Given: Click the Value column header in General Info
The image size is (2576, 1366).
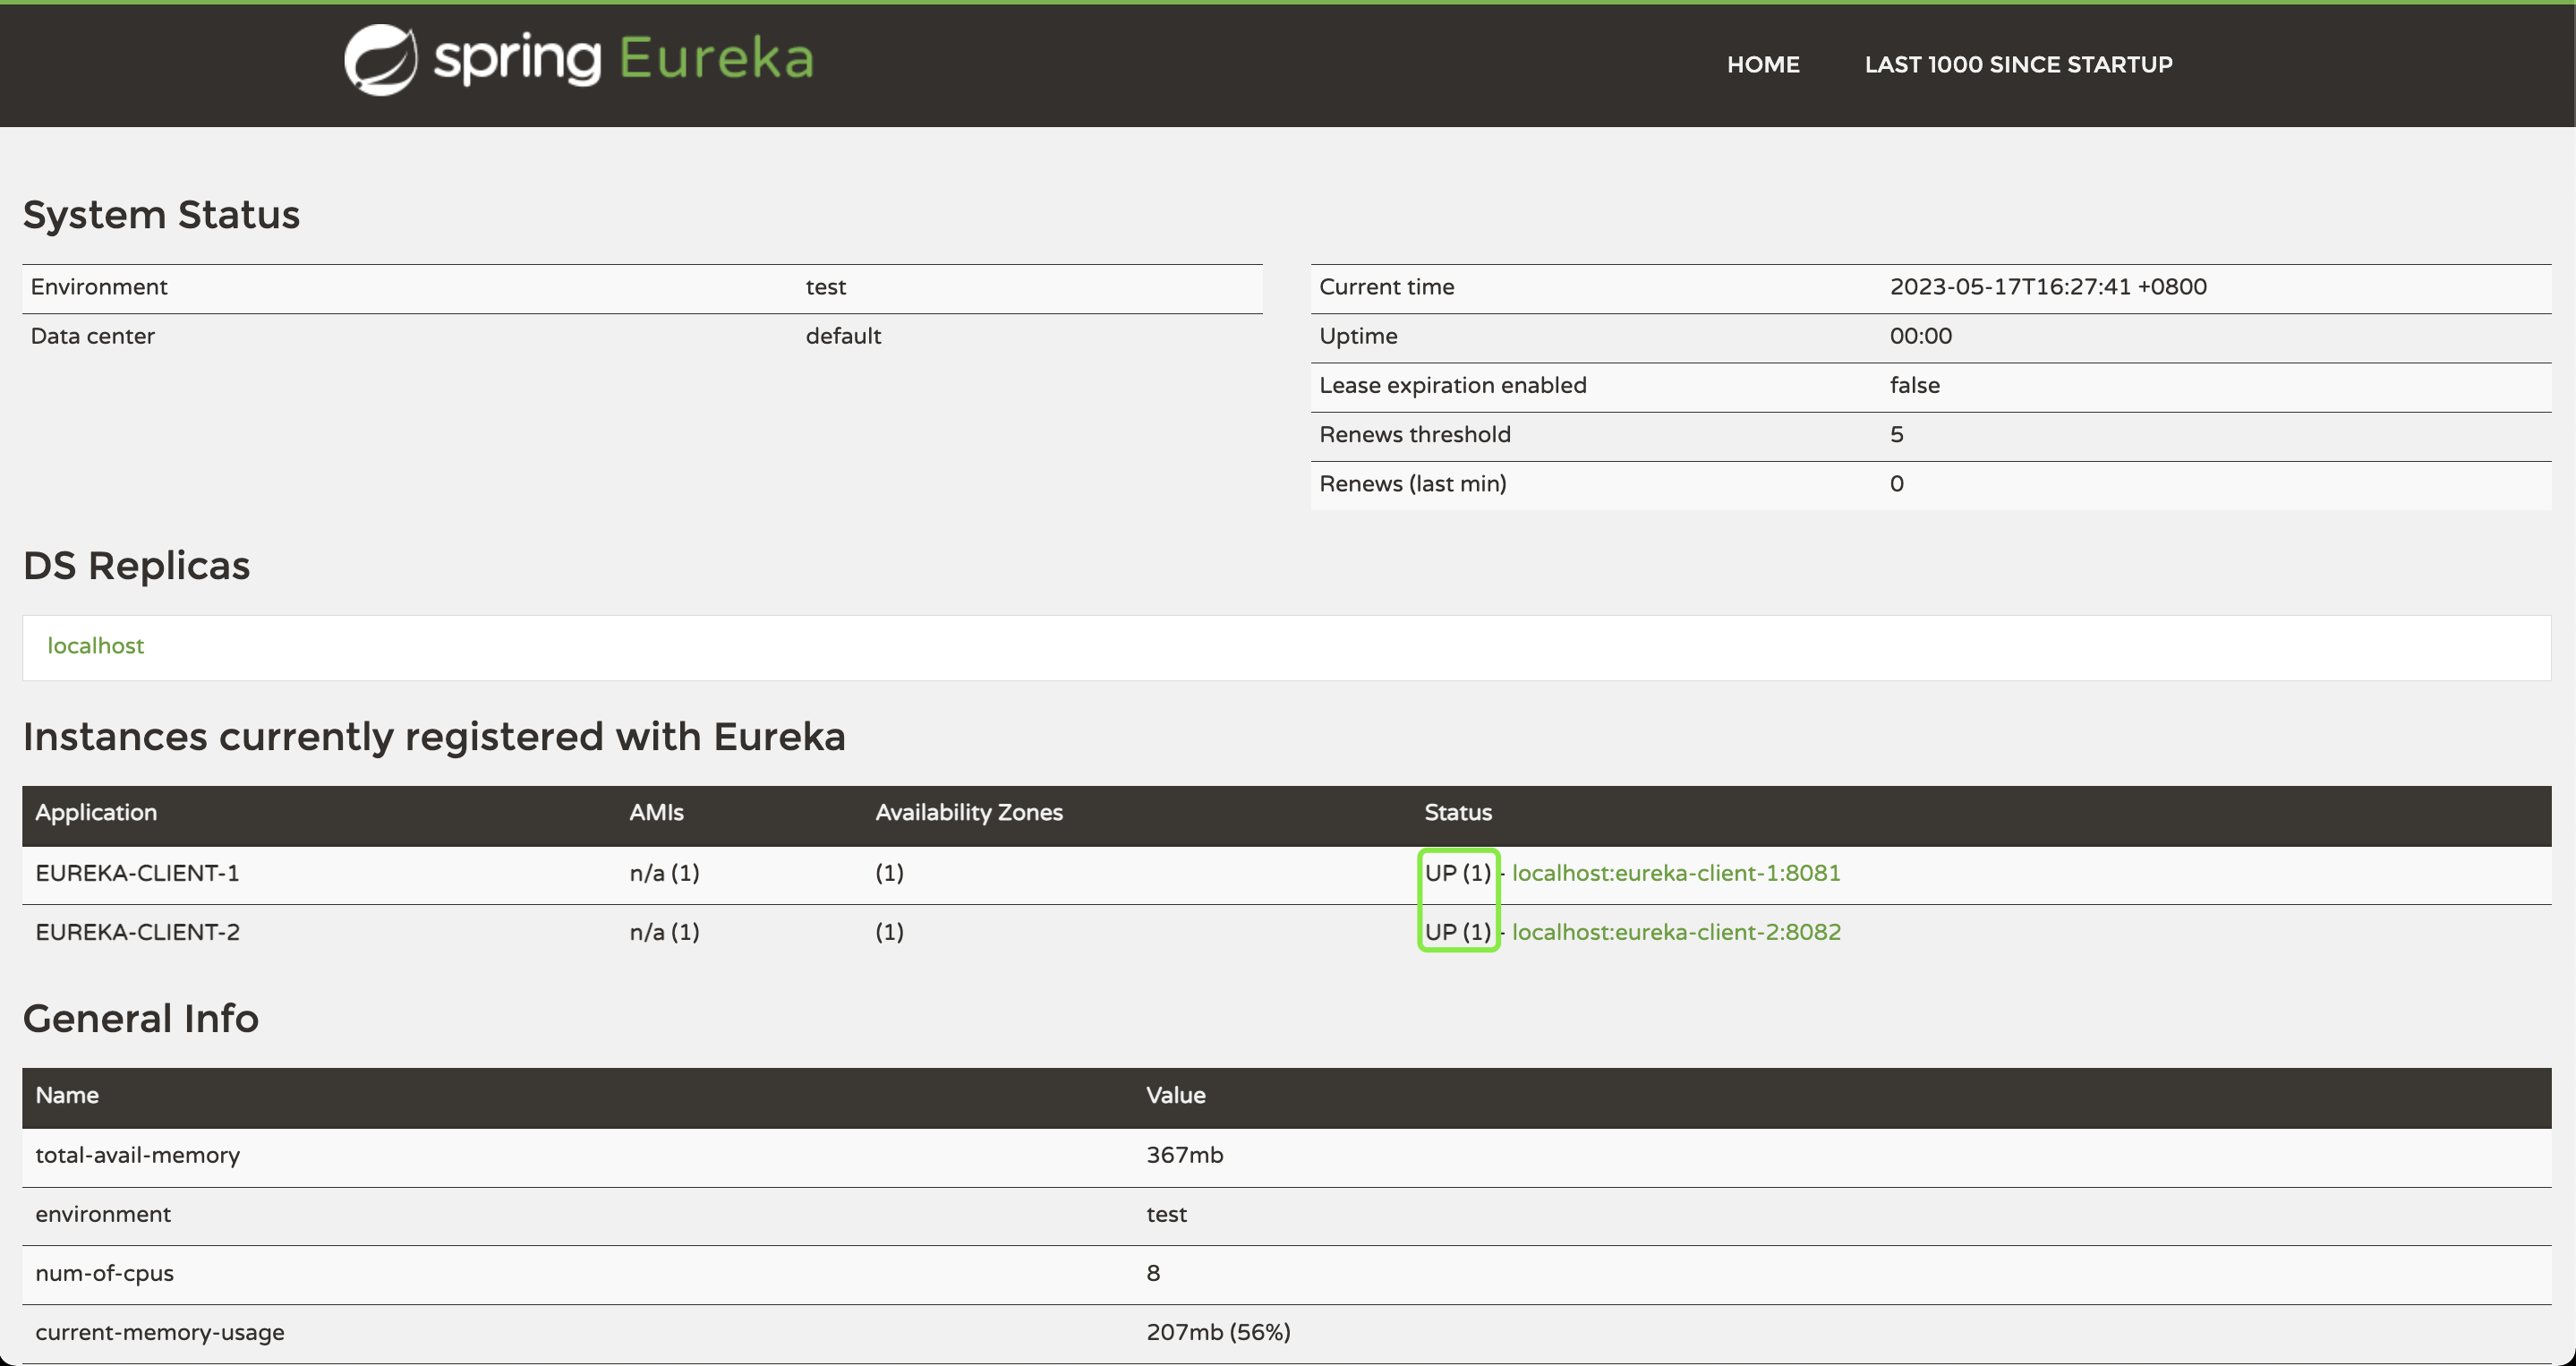Looking at the screenshot, I should point(1175,1095).
